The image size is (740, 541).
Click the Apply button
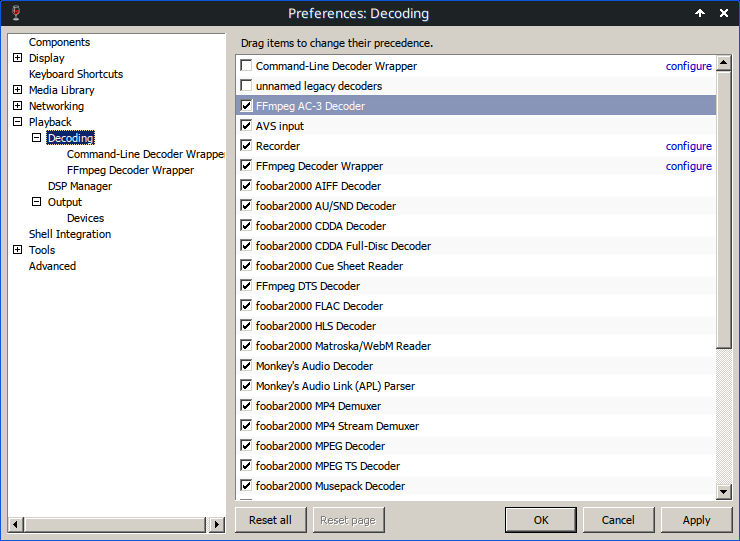click(696, 520)
